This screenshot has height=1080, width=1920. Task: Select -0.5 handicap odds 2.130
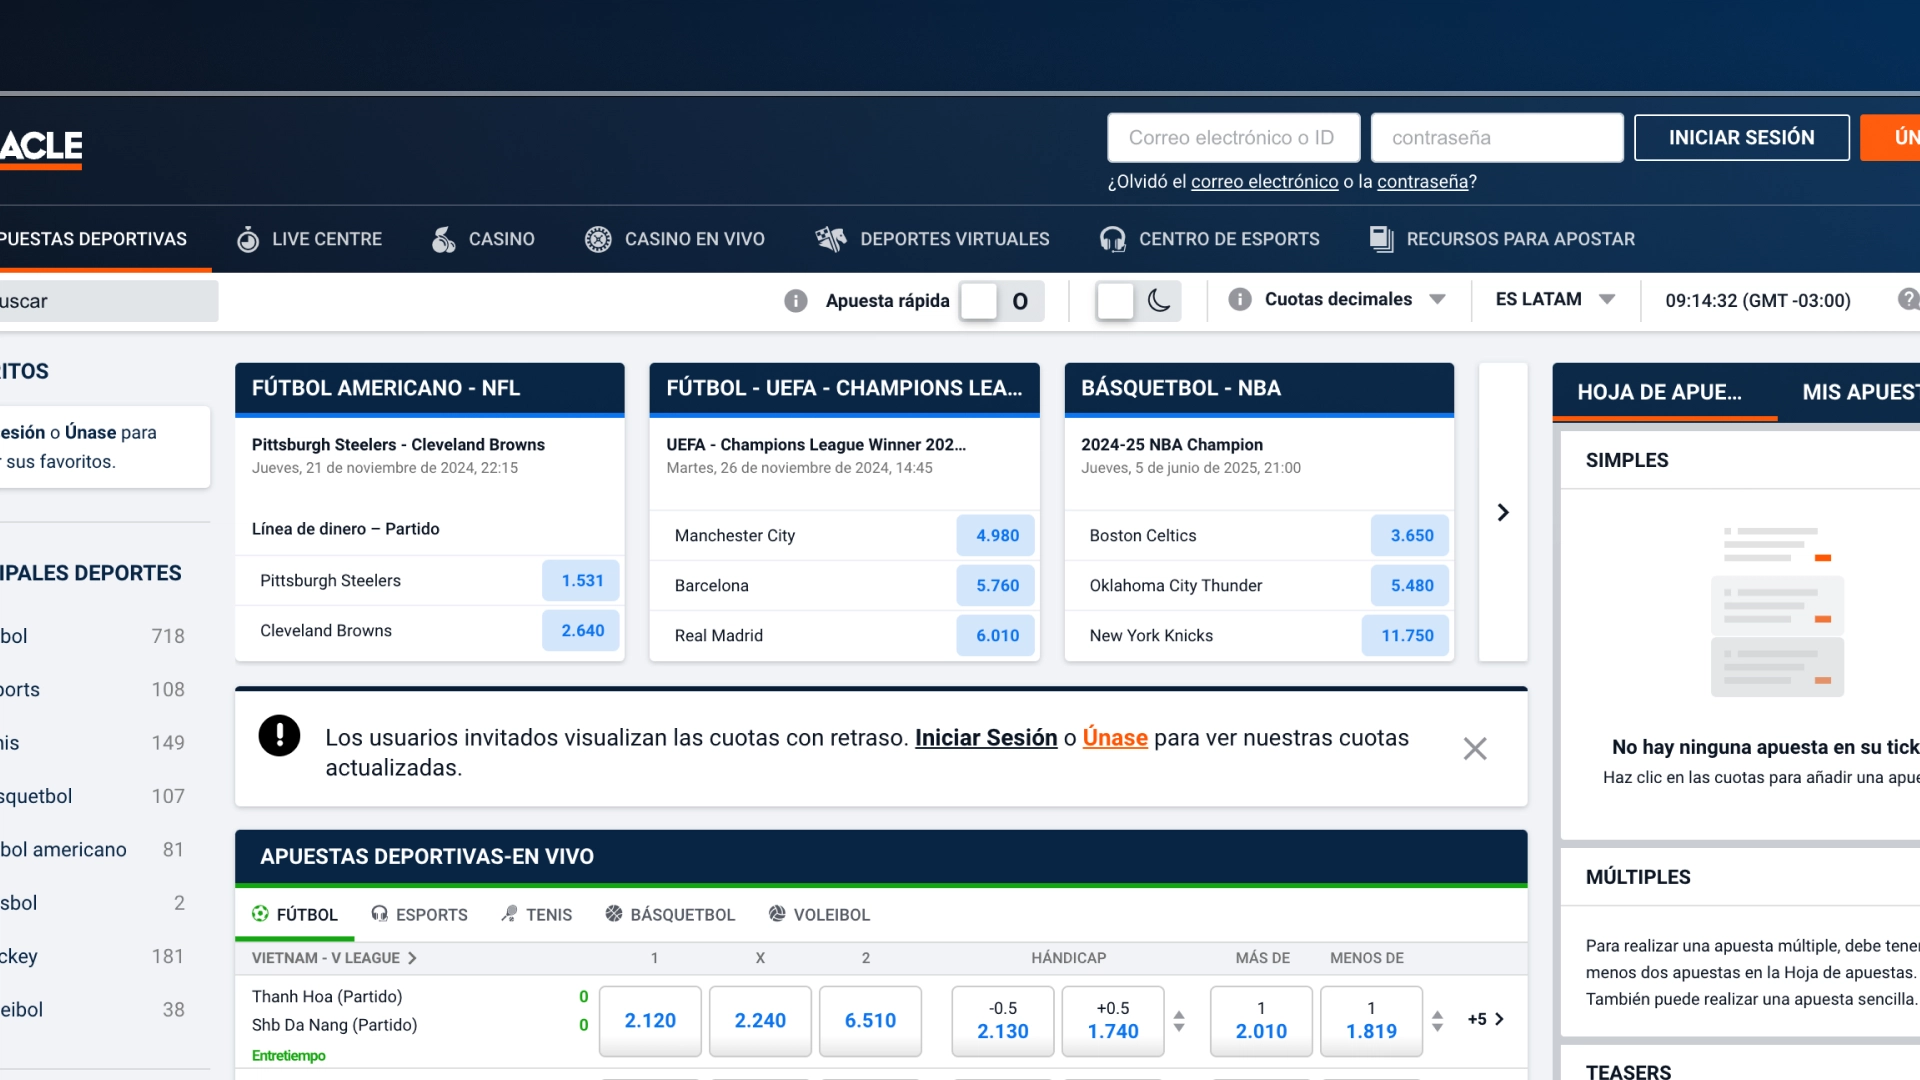click(x=1003, y=1021)
